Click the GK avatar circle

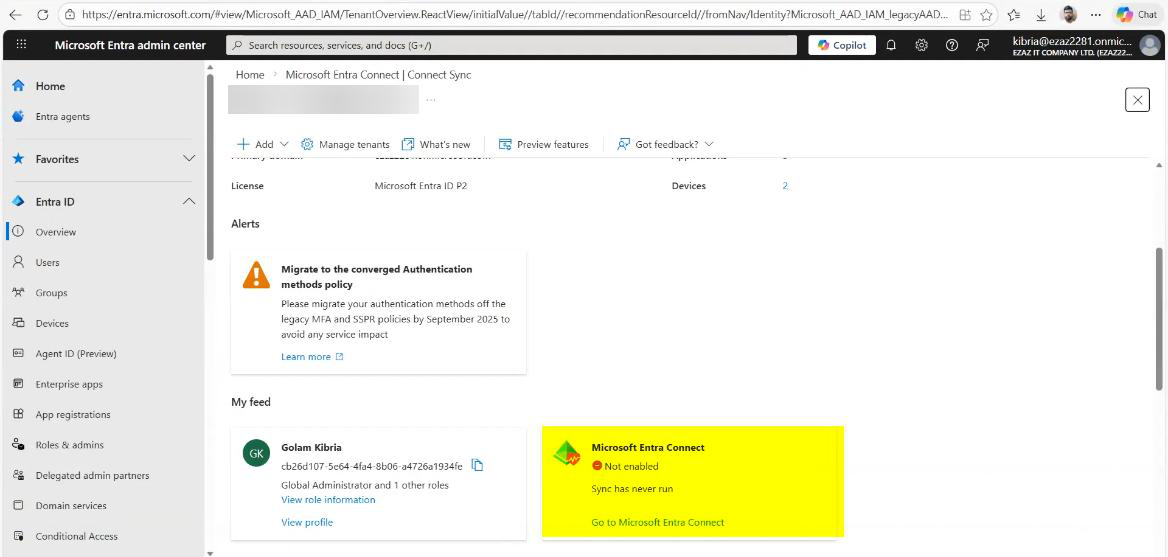click(256, 453)
